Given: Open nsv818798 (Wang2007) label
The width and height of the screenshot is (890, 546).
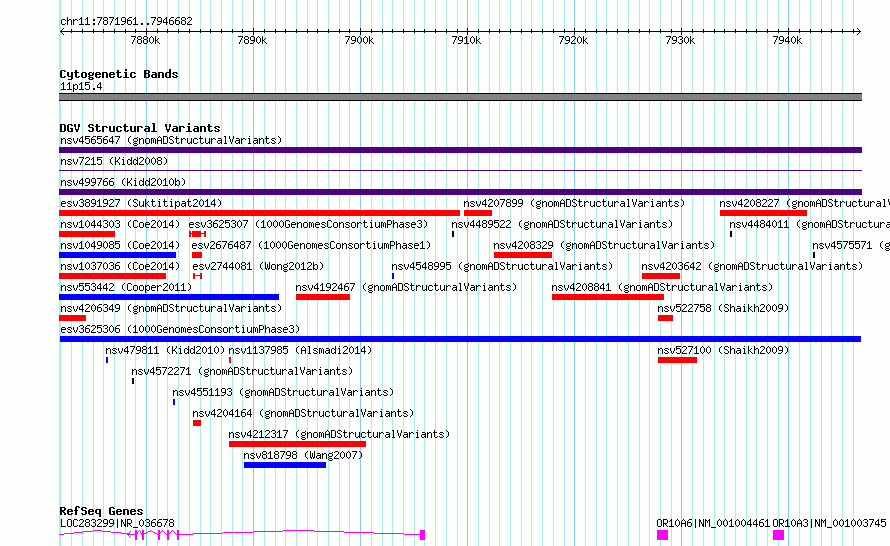Looking at the screenshot, I should point(303,455).
